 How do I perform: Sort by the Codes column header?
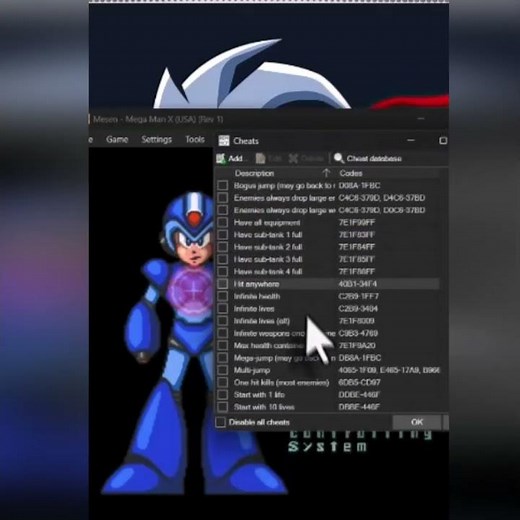click(351, 173)
